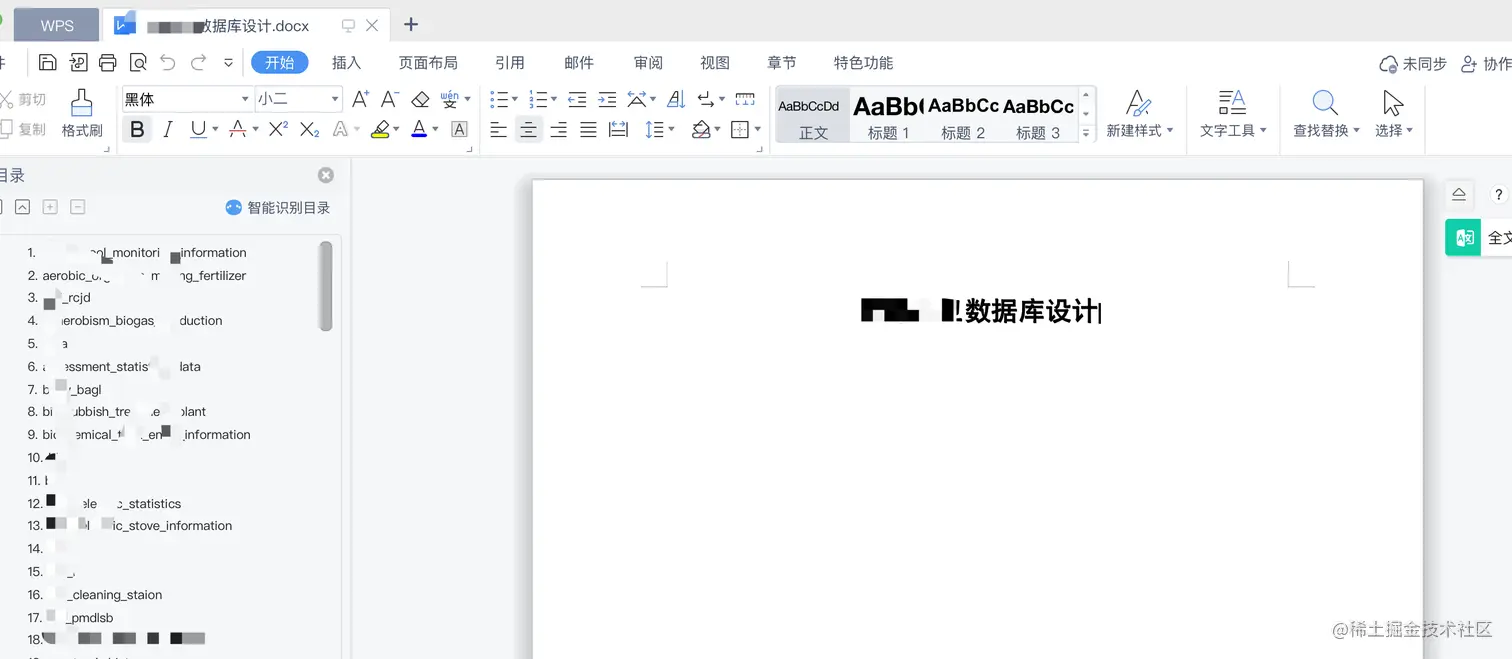Open the borders dropdown arrow
This screenshot has width=1512, height=659.
tap(757, 130)
